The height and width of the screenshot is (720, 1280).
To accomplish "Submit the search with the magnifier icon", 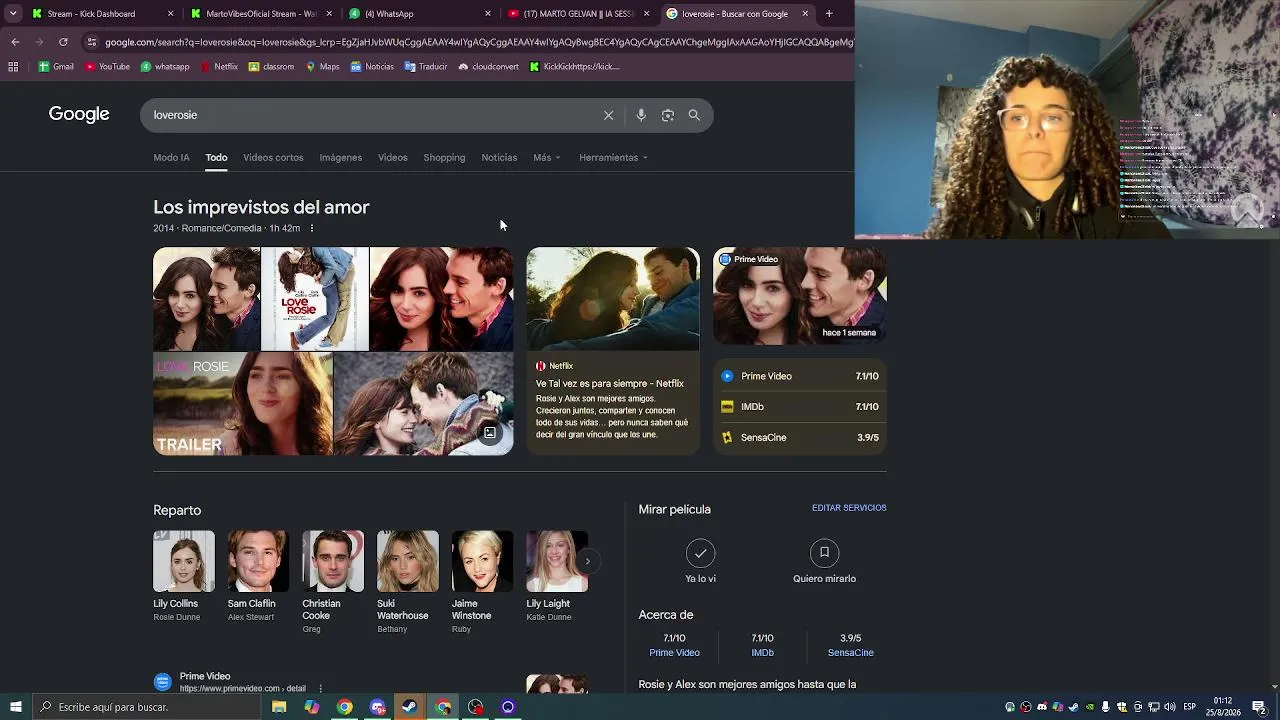I will 694,115.
